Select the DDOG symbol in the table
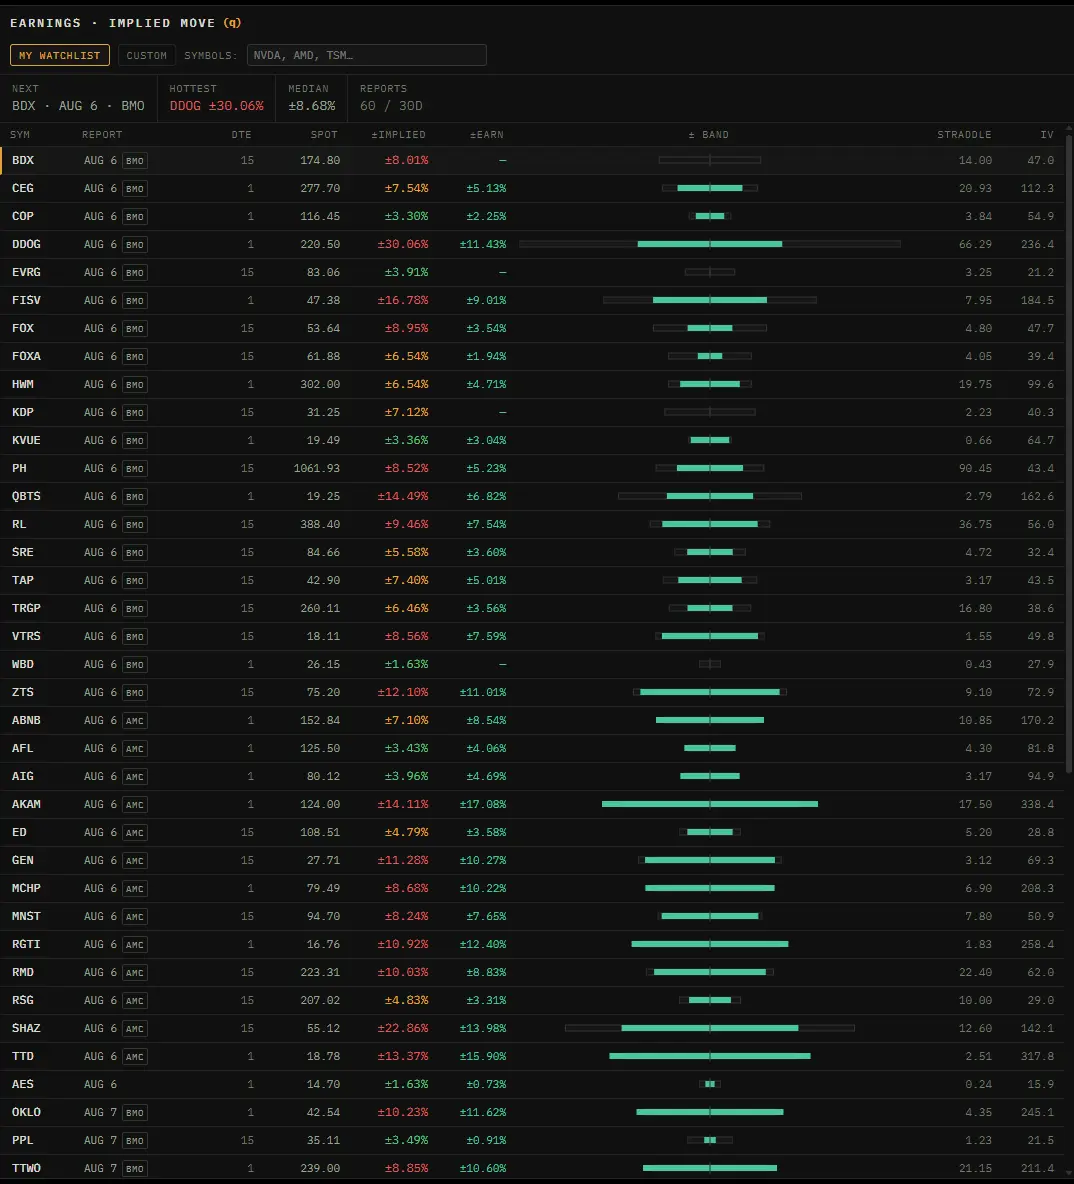 click(26, 244)
